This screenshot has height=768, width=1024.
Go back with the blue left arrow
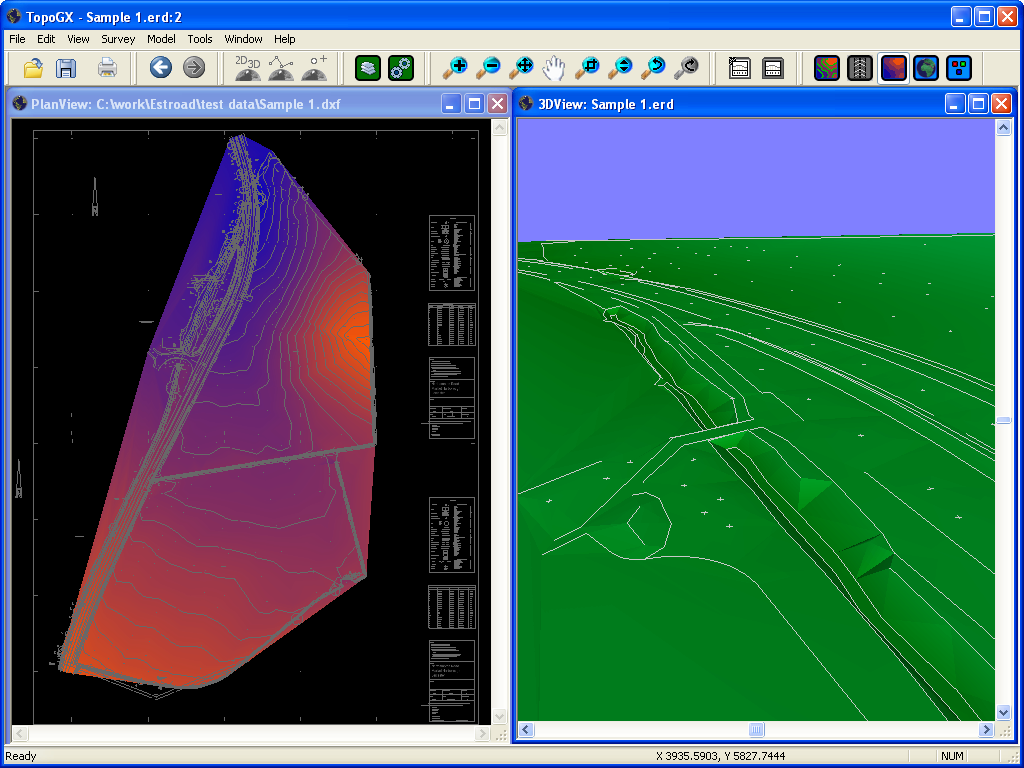pyautogui.click(x=161, y=67)
